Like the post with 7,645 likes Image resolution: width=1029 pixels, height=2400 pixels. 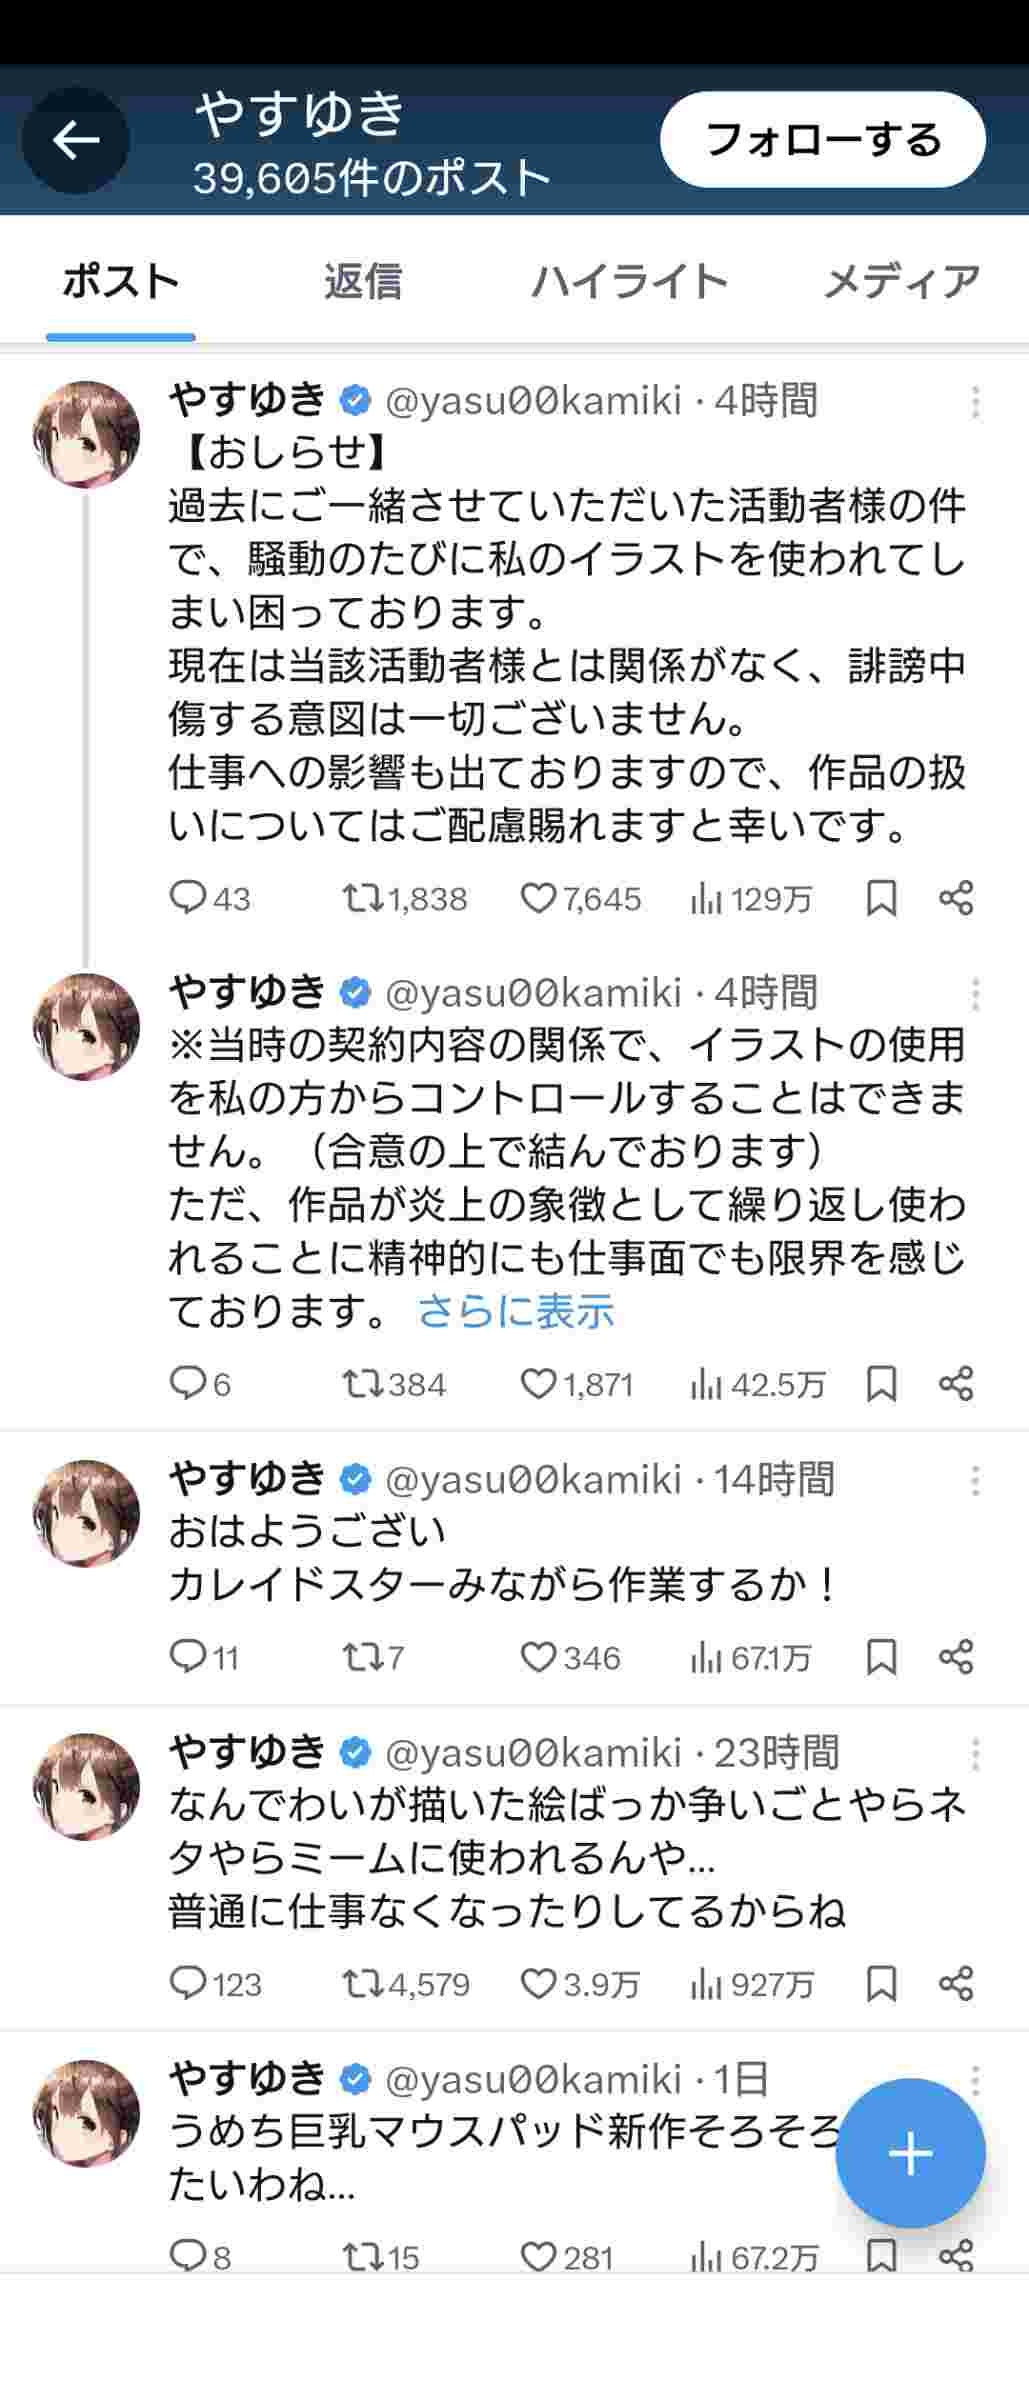[538, 898]
